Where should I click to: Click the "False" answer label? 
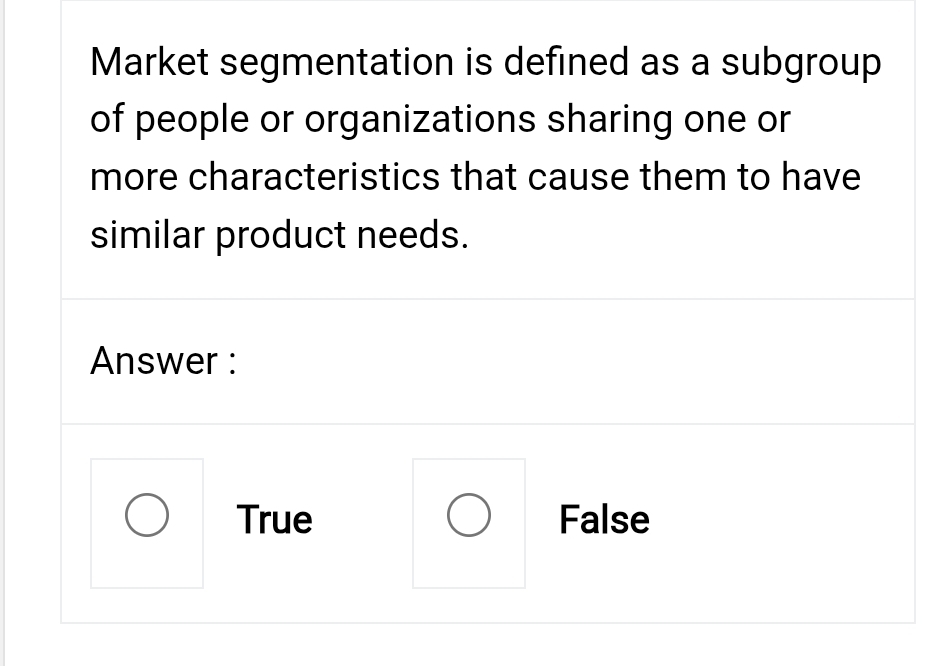604,520
